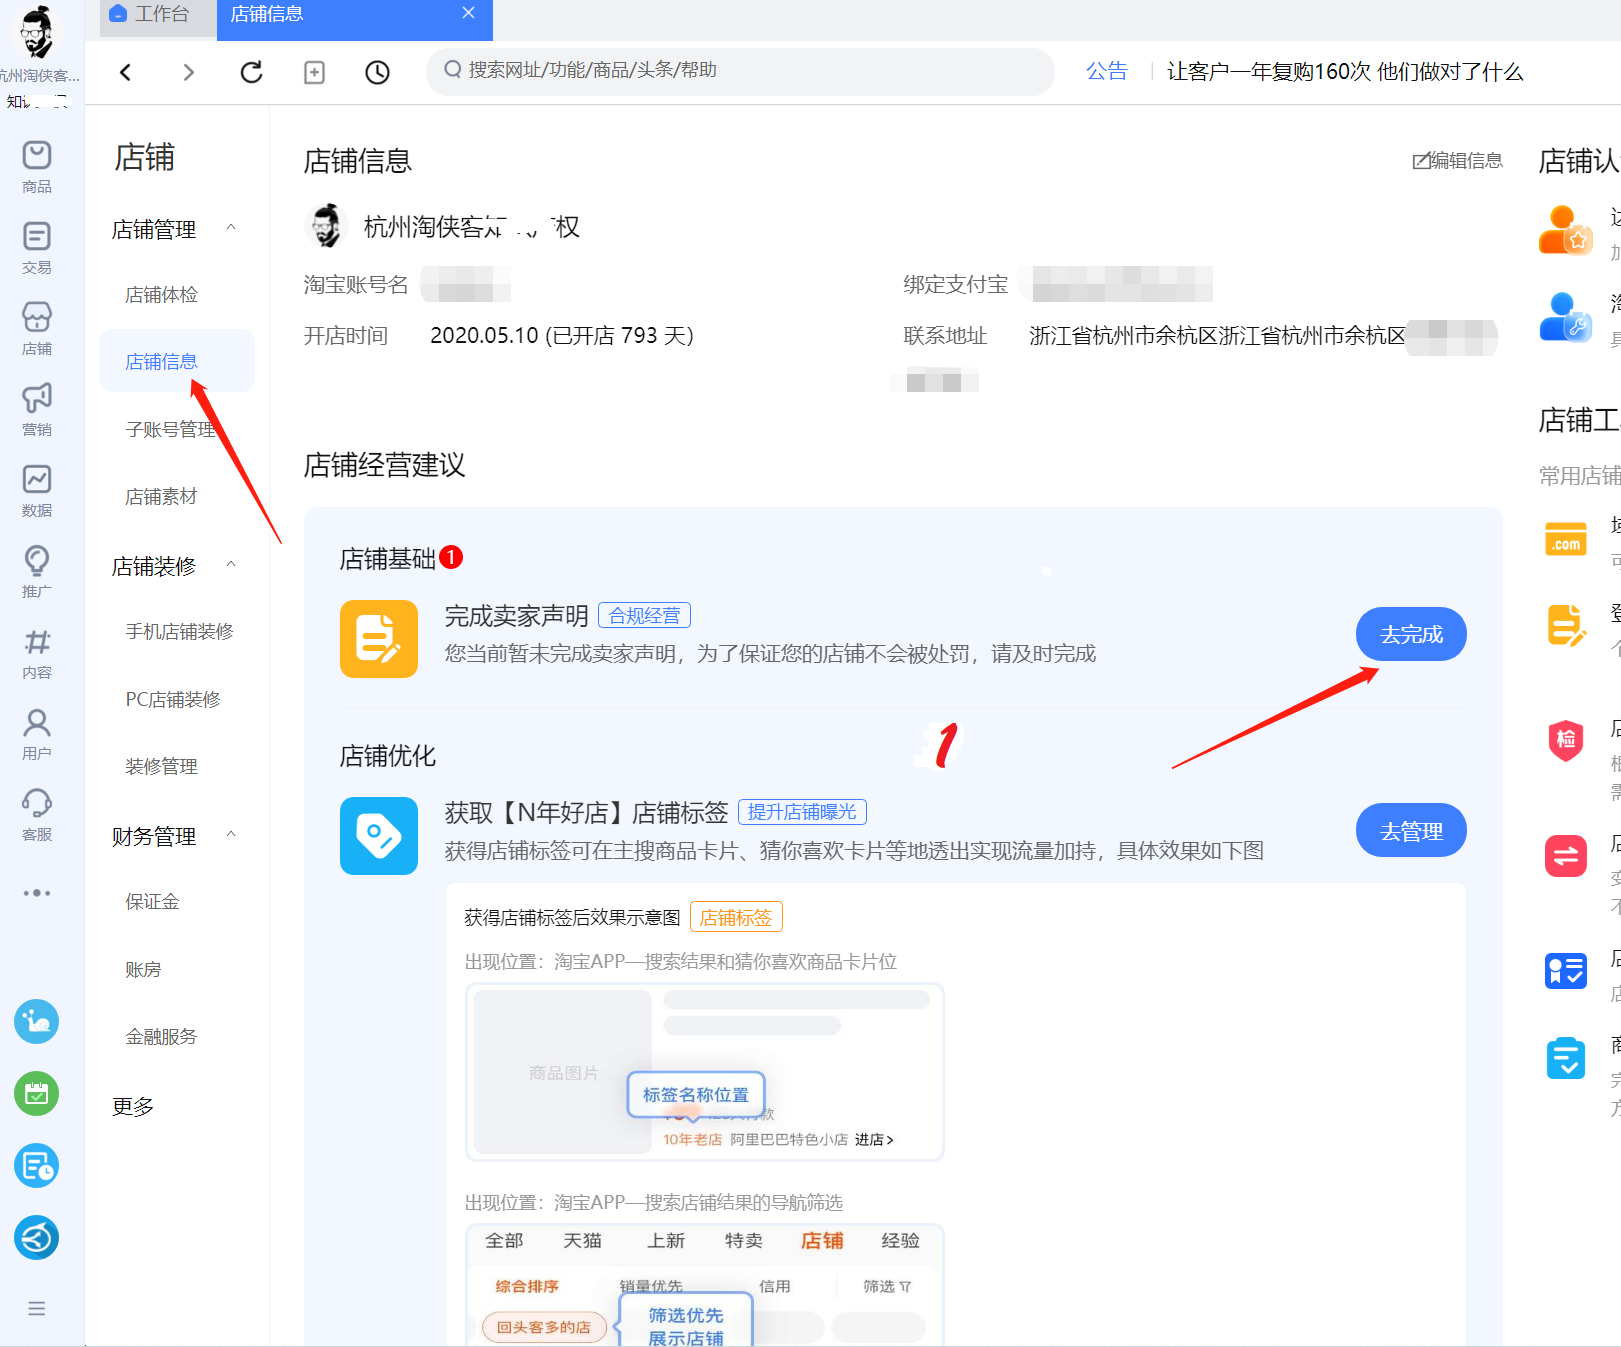Collapse the 店铺管理 menu group
The image size is (1621, 1347).
coord(231,228)
